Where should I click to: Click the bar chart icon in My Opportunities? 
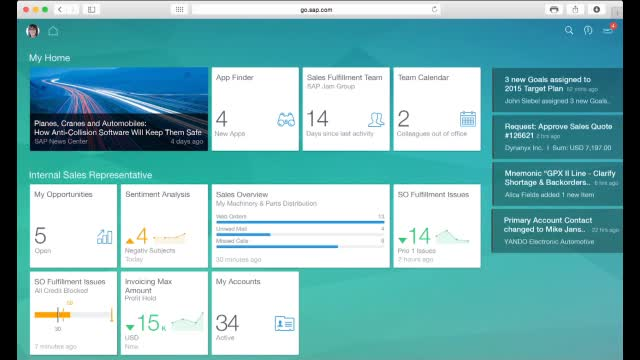pos(104,237)
